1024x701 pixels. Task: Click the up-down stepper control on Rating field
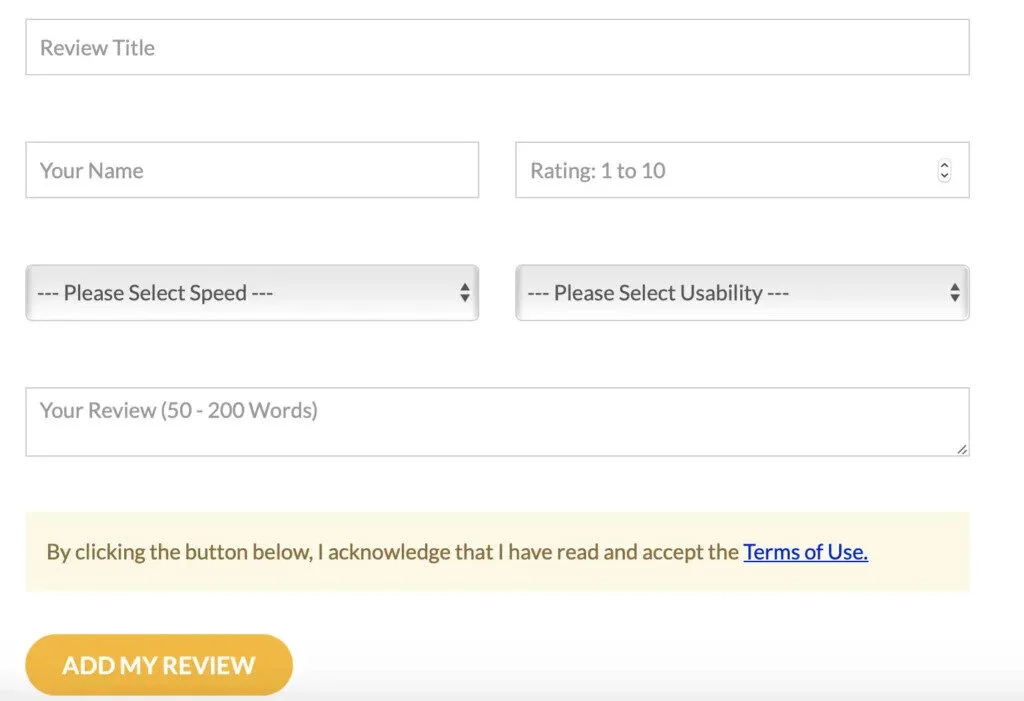click(x=944, y=170)
